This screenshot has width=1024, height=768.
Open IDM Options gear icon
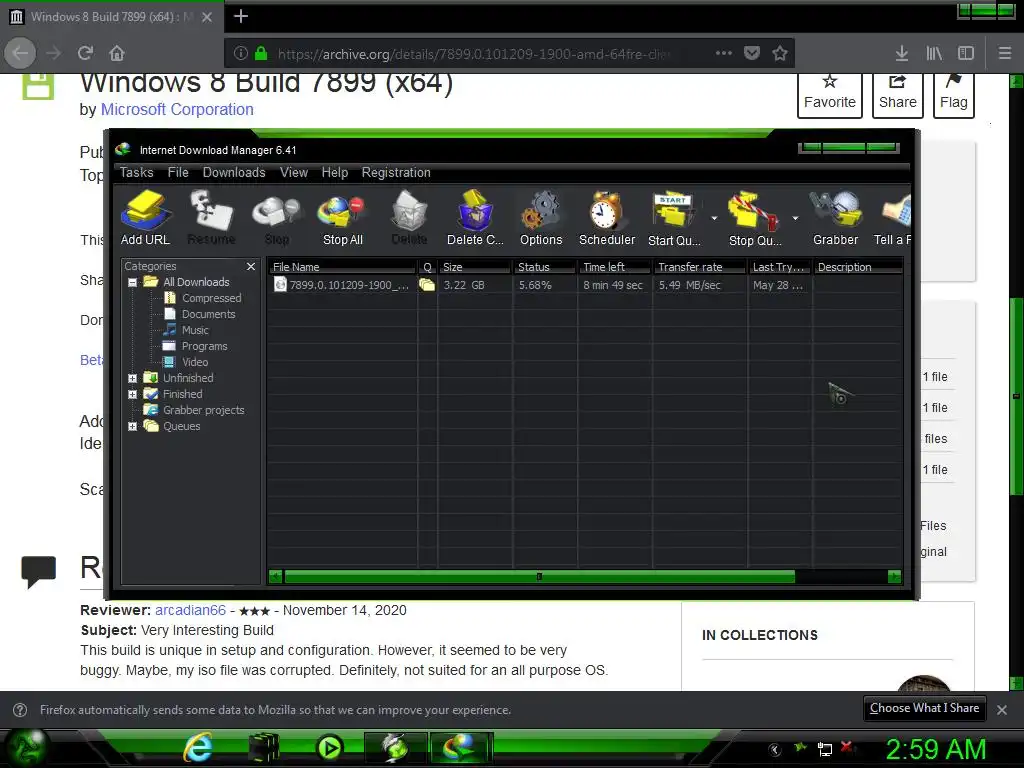[541, 217]
